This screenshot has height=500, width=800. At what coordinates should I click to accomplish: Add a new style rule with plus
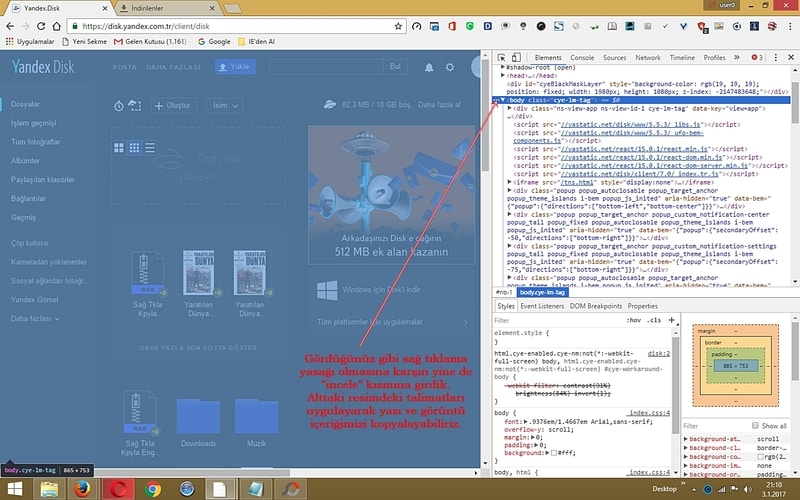(671, 320)
